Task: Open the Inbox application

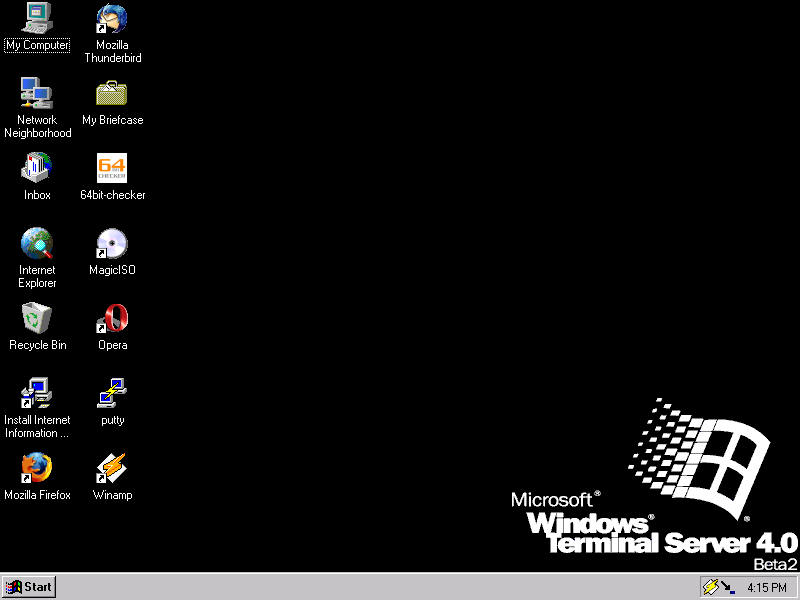Action: [37, 168]
